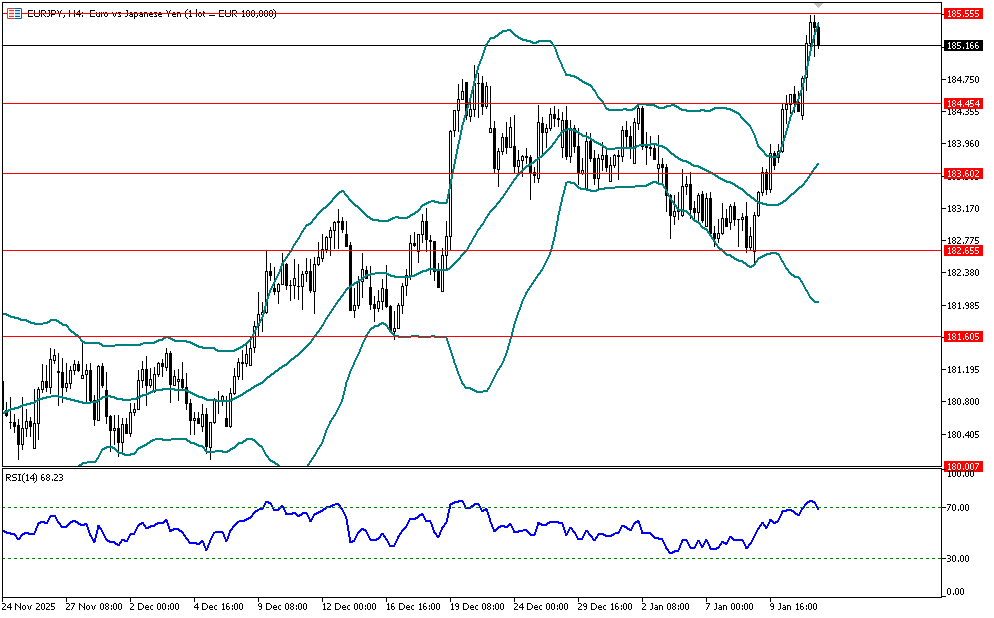The image size is (994, 618).
Task: Click the gray chart shift triangle marker
Action: pyautogui.click(x=818, y=7)
